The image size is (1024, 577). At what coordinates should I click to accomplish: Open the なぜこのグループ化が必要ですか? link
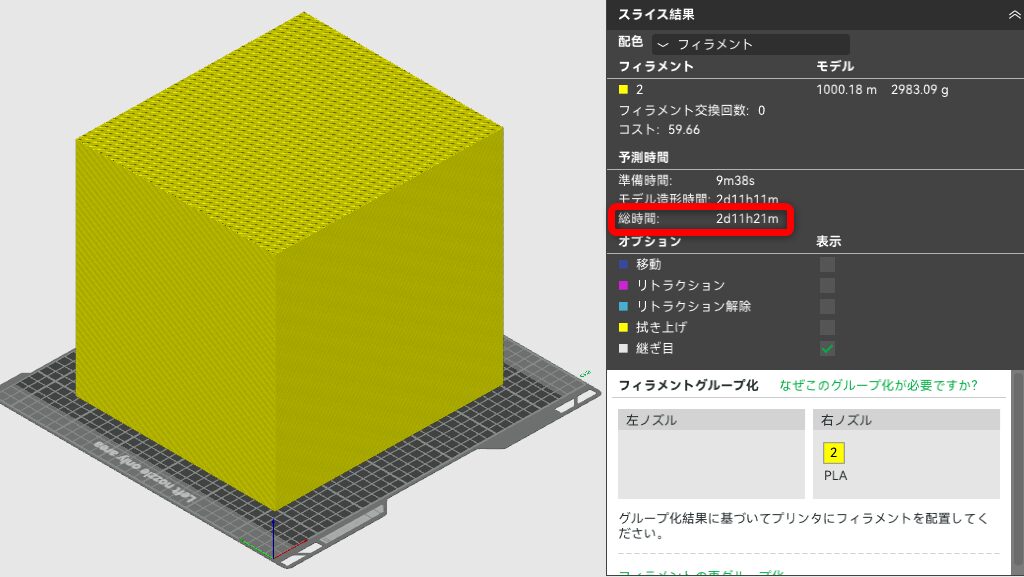878,385
